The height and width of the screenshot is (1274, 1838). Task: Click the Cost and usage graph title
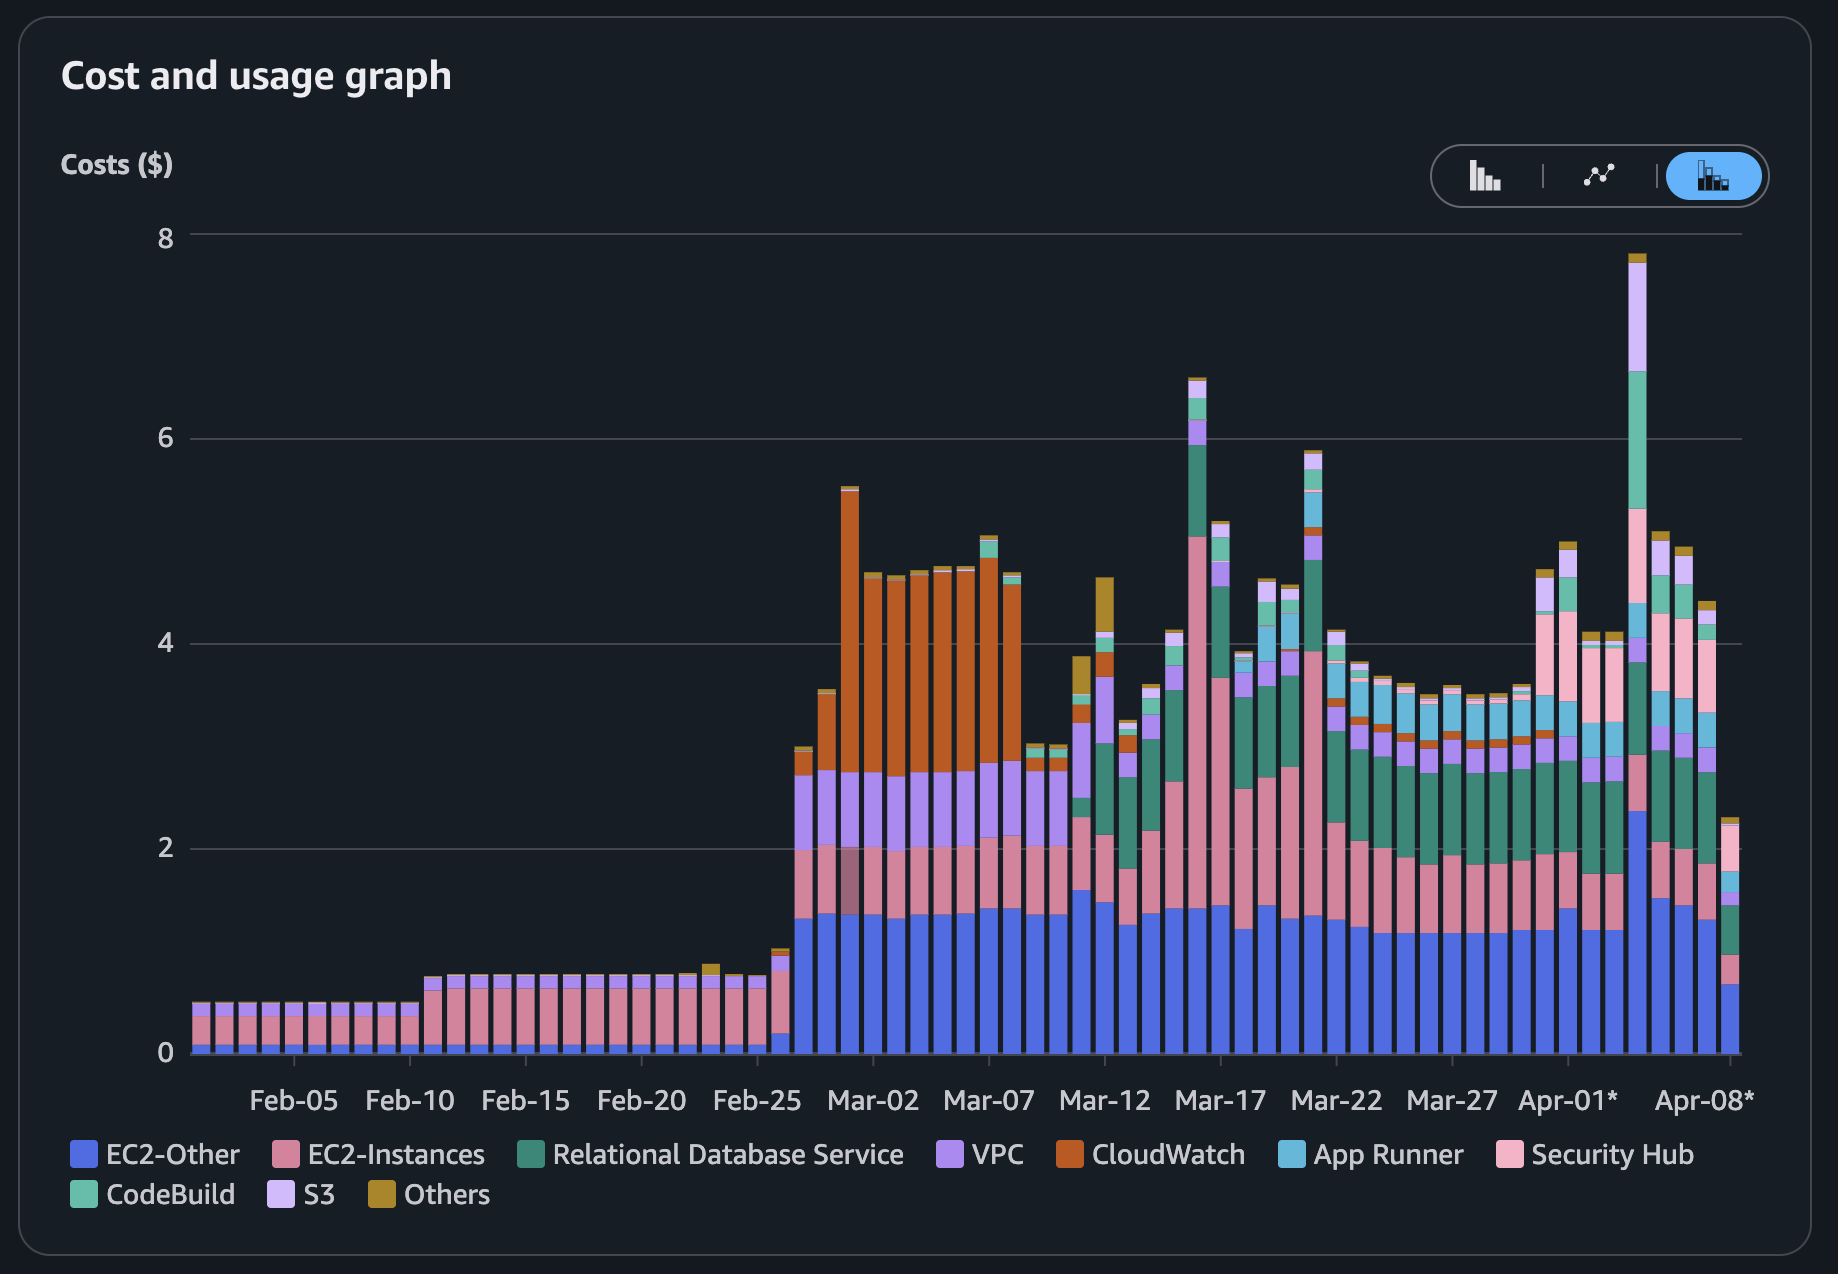[256, 76]
